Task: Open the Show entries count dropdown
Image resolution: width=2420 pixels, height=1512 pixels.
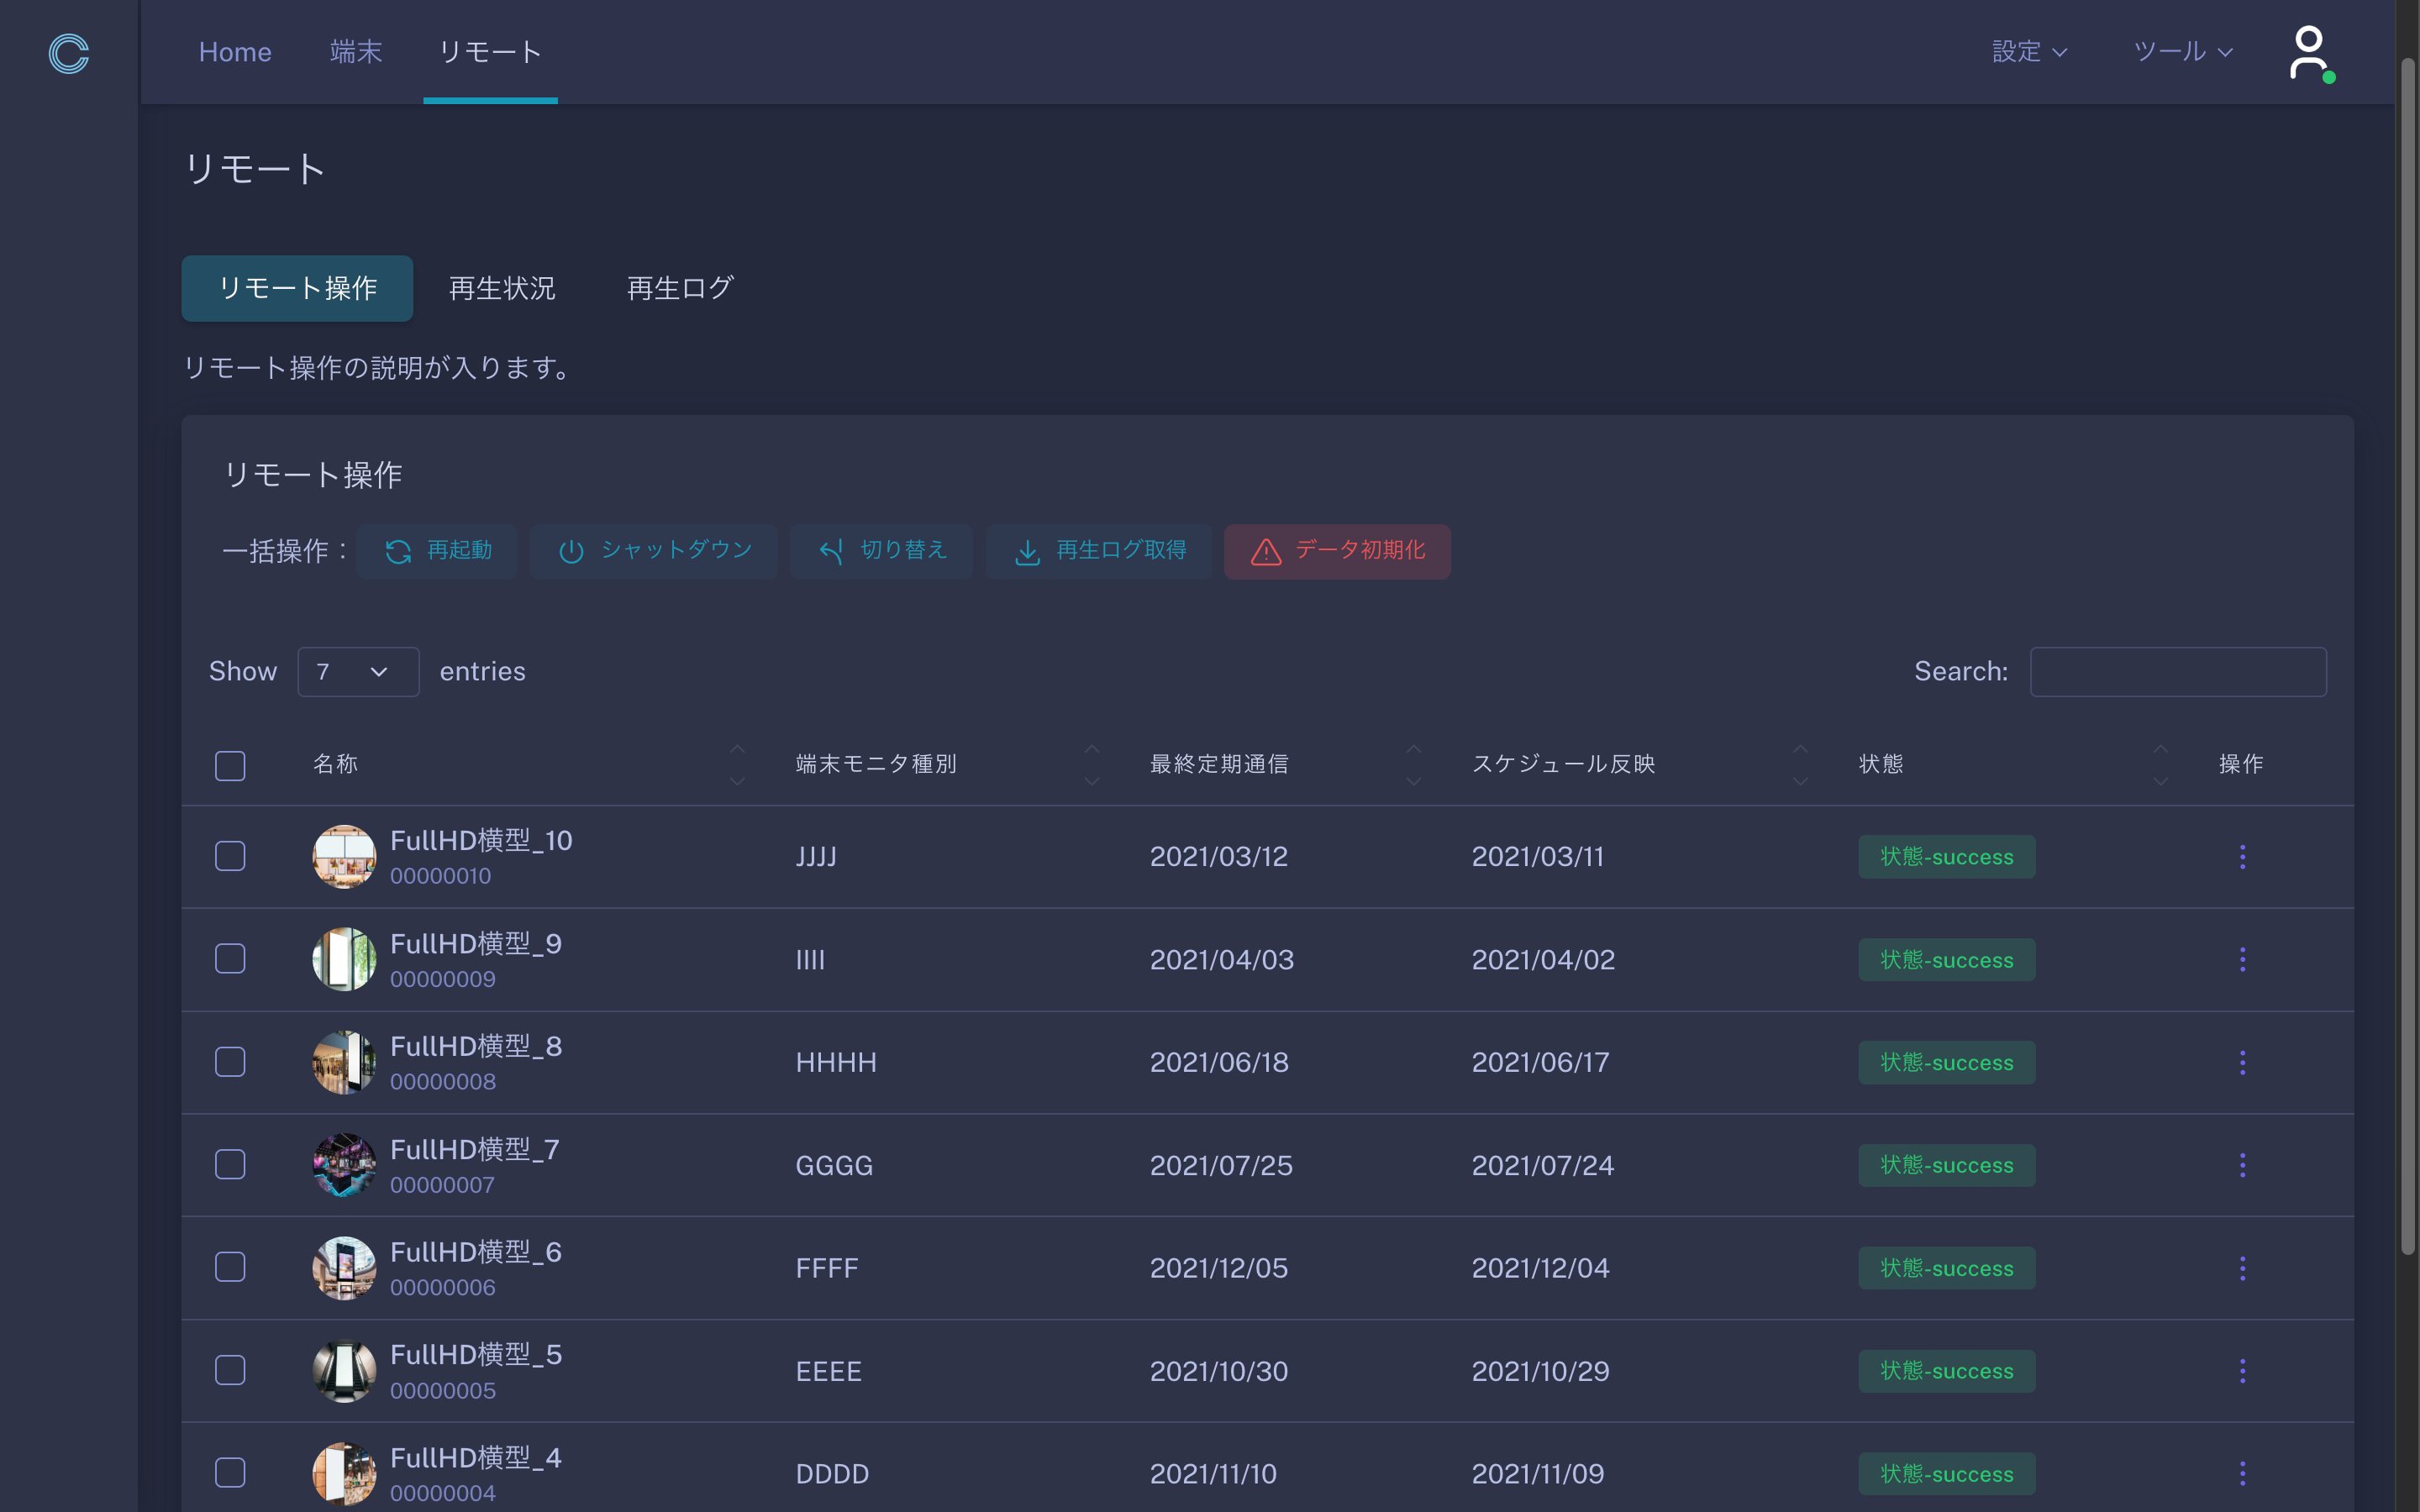Action: 357,672
